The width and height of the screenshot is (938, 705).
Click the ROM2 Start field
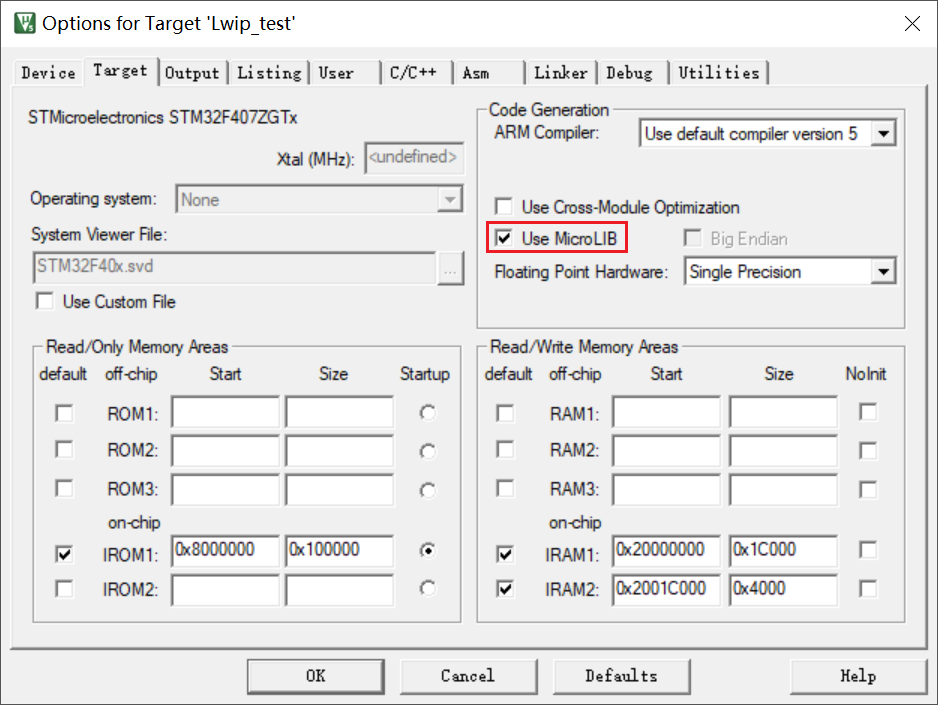click(226, 451)
